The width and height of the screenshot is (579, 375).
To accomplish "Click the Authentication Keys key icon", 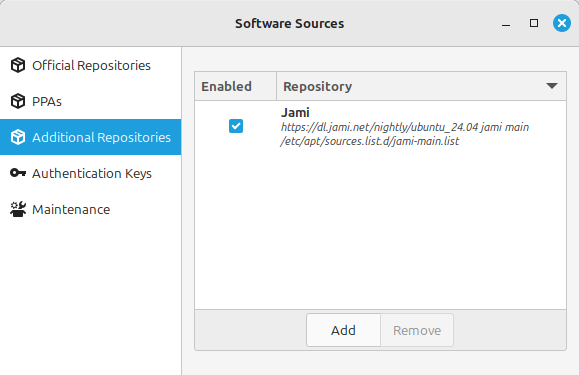I will tap(18, 173).
